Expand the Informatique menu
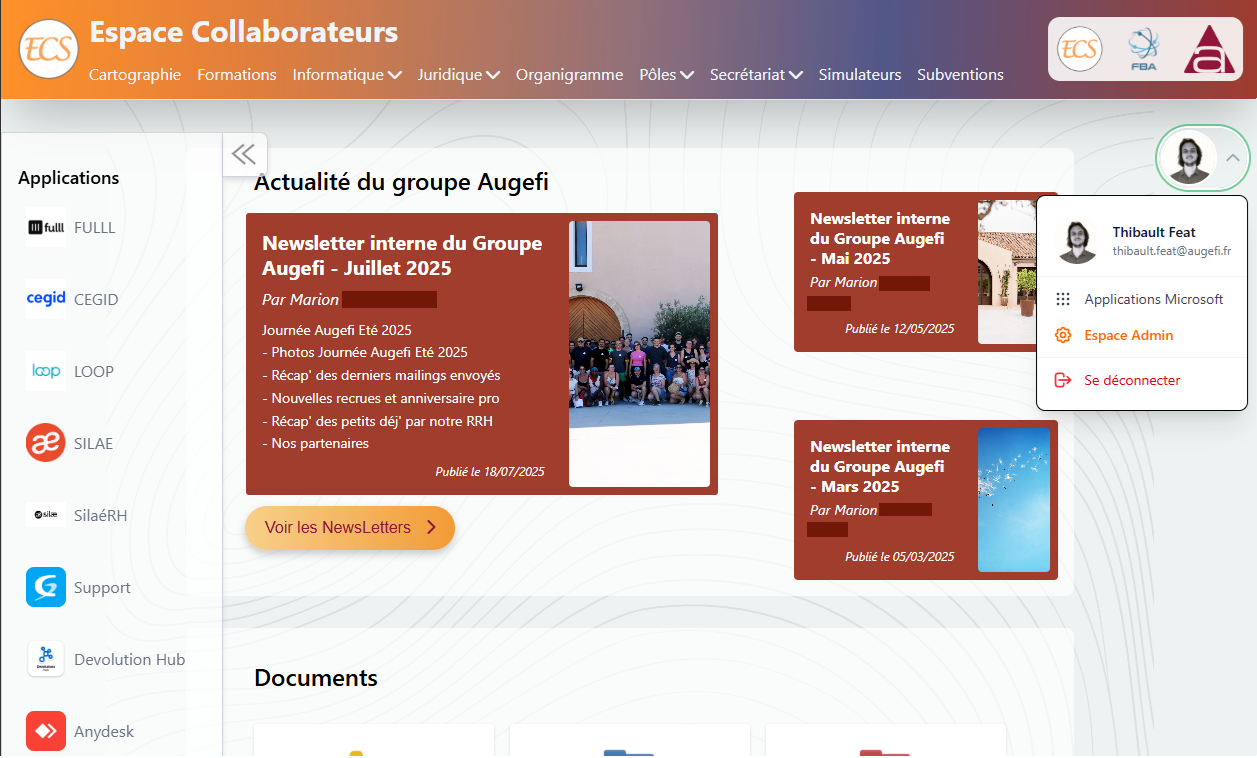 tap(346, 74)
